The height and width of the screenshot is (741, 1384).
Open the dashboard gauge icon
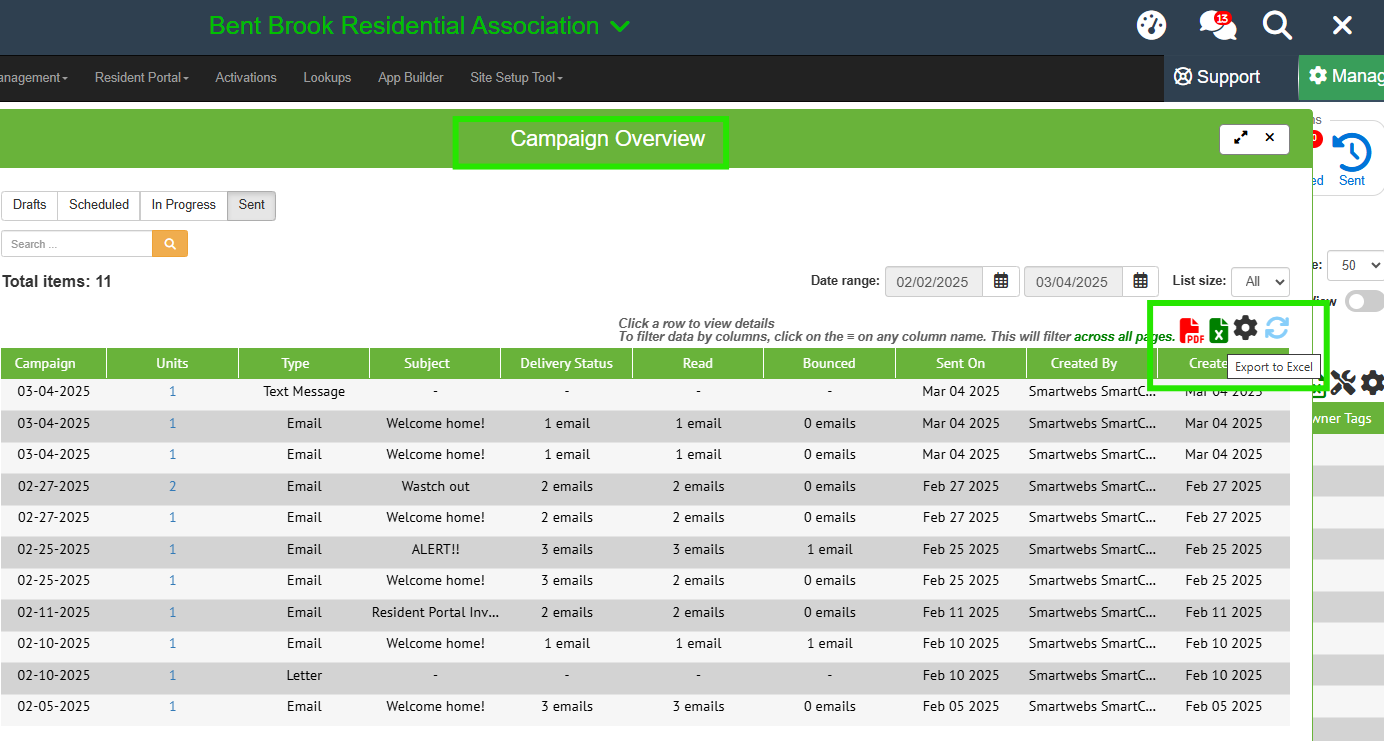point(1152,25)
